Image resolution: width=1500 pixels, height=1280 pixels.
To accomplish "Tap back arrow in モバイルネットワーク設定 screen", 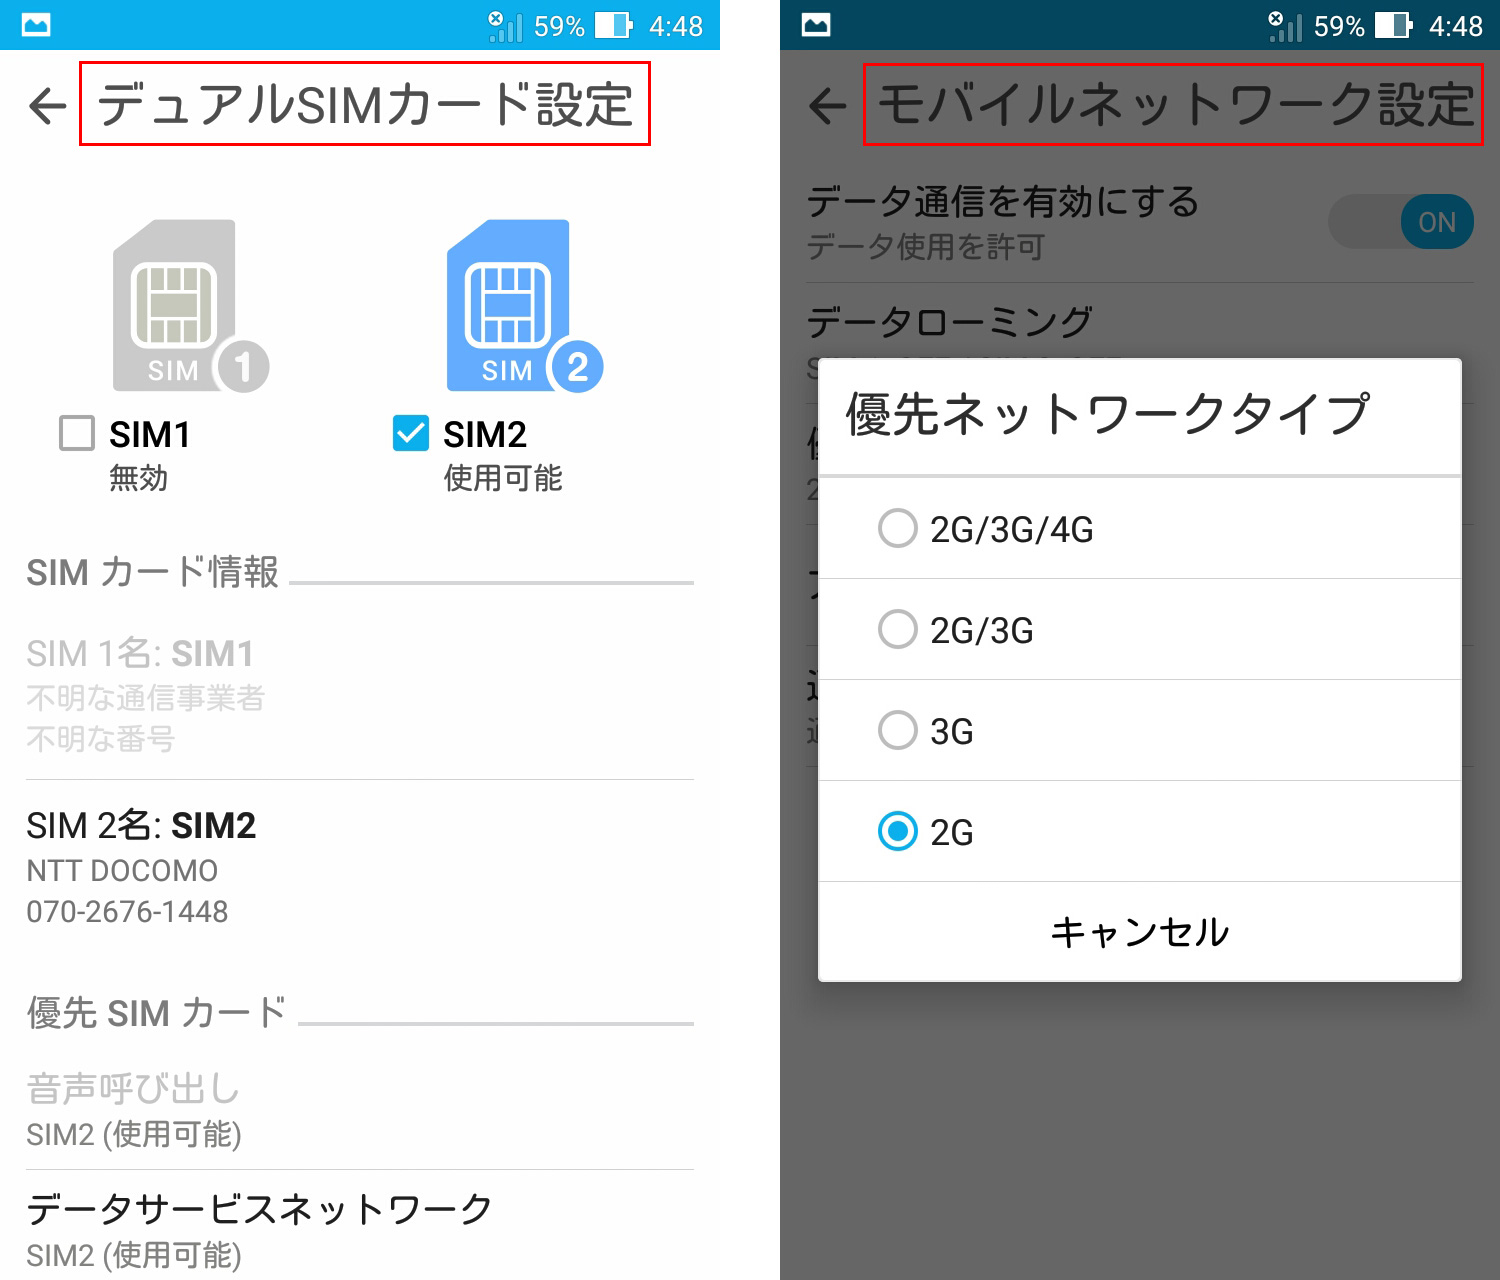I will [x=828, y=106].
